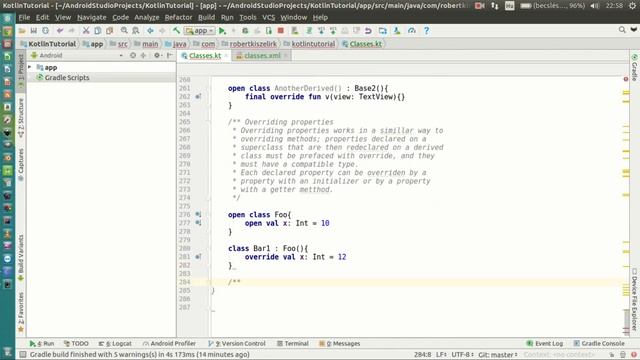Open the project panel settings gear
The width and height of the screenshot is (640, 360).
tap(157, 55)
